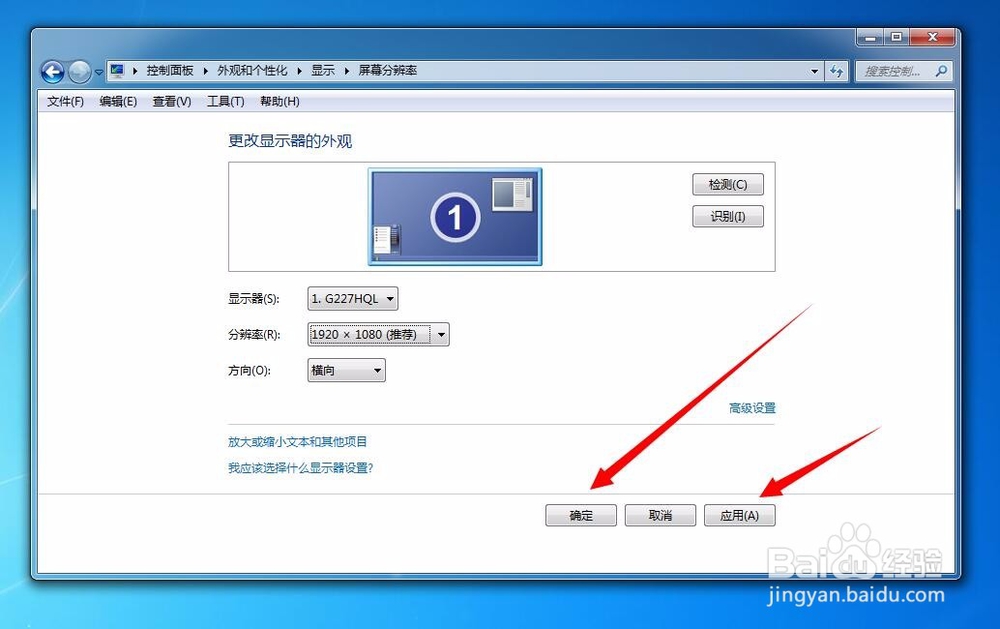Open the 编辑(E) menu
1000x629 pixels.
click(x=118, y=101)
